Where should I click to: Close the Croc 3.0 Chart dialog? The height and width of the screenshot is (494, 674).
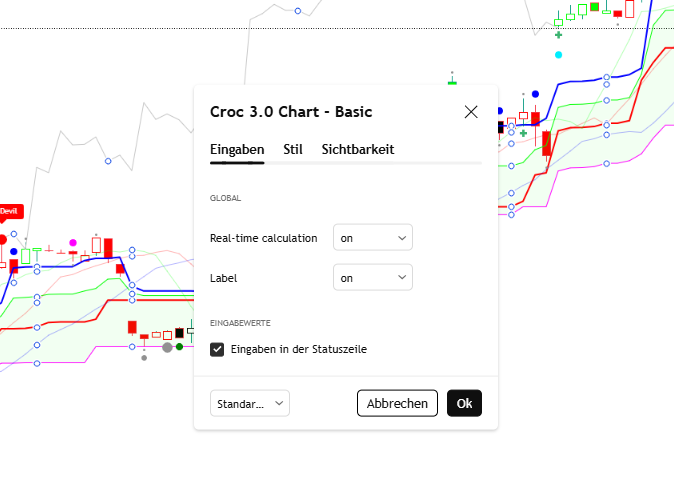(x=471, y=112)
